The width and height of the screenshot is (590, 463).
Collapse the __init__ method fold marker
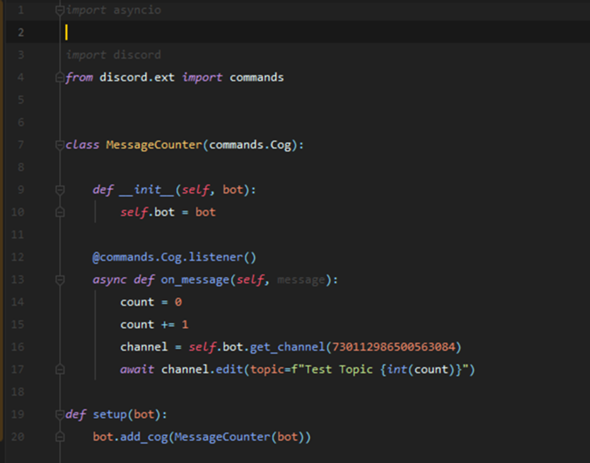coord(60,190)
